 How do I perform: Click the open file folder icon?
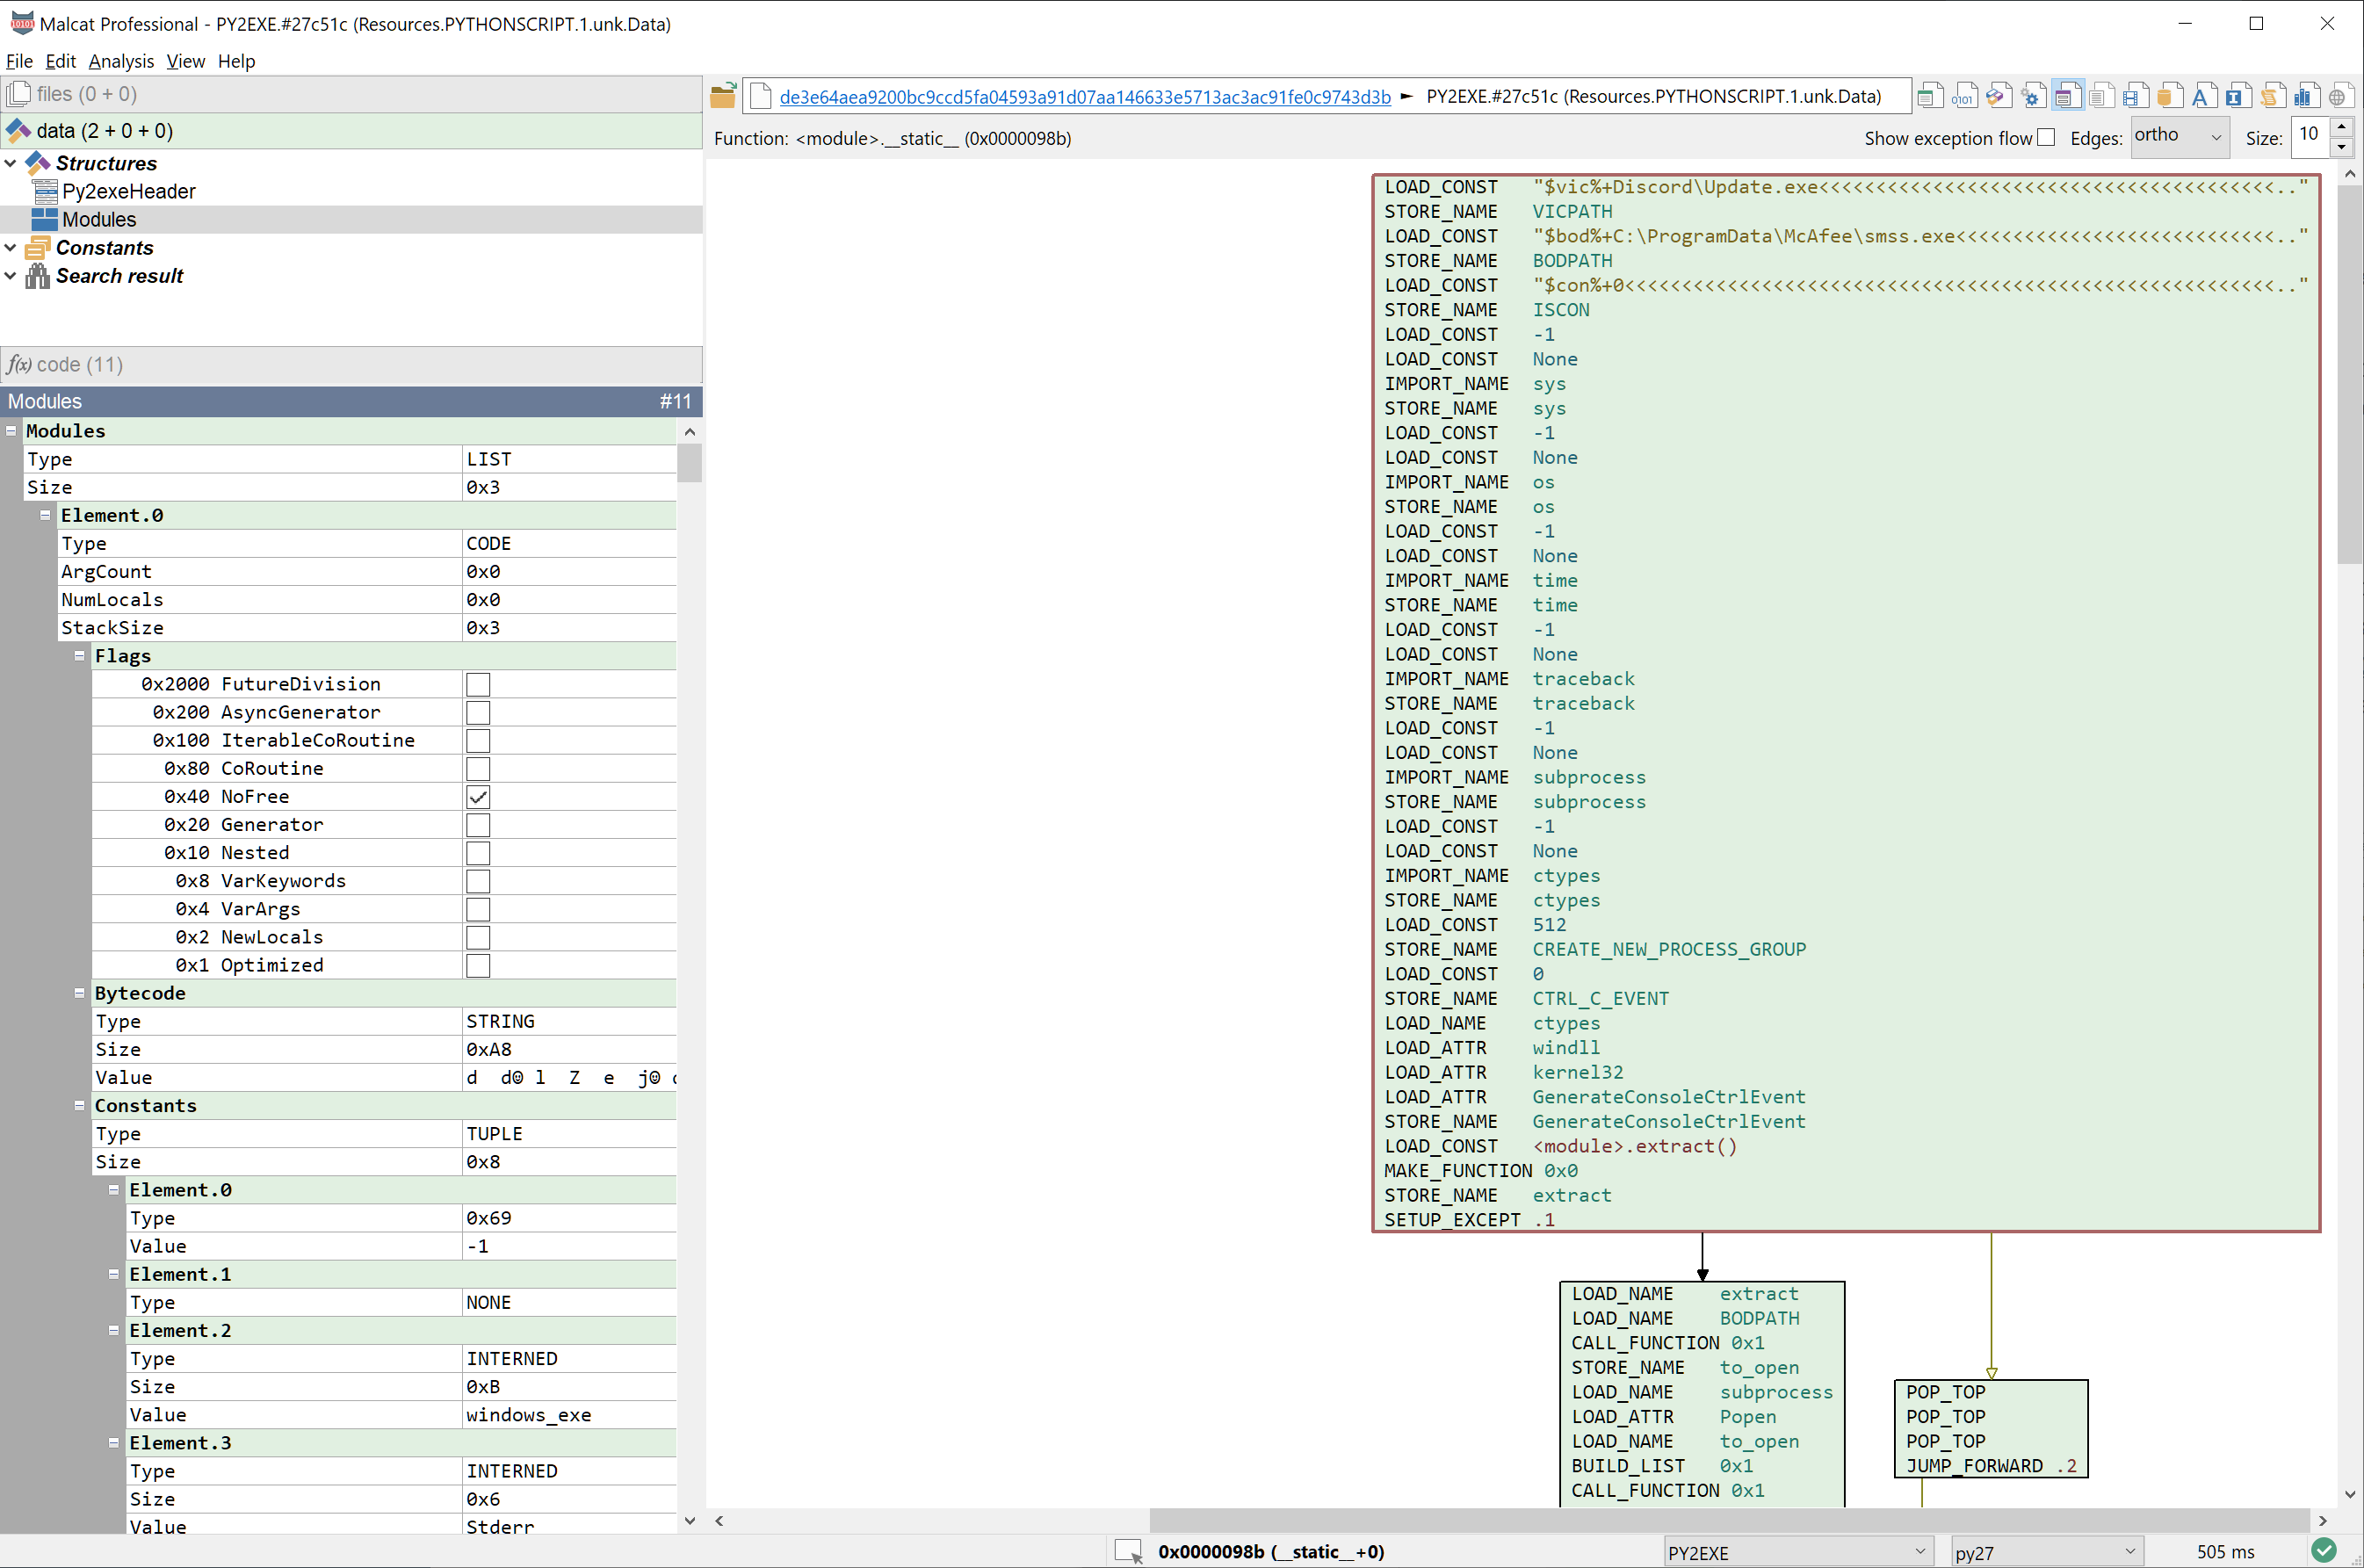click(723, 96)
